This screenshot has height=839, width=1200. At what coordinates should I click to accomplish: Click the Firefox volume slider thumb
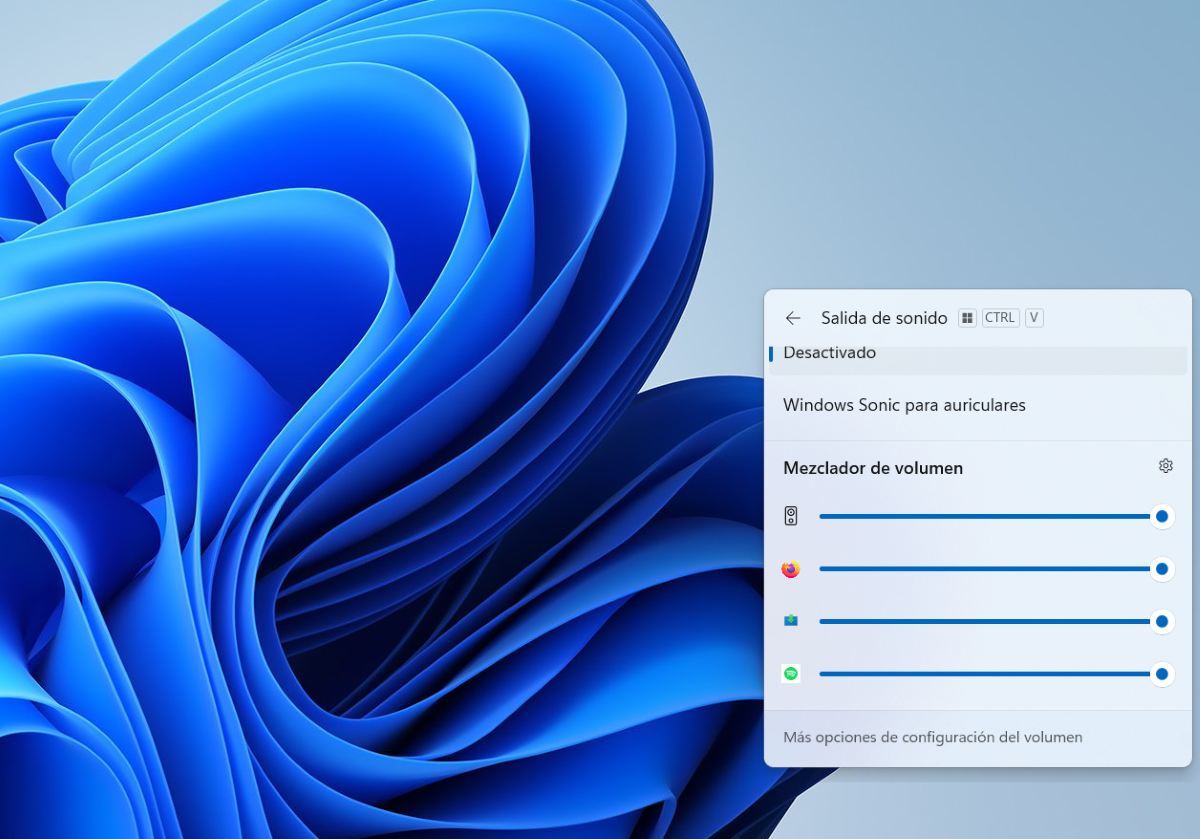1162,569
